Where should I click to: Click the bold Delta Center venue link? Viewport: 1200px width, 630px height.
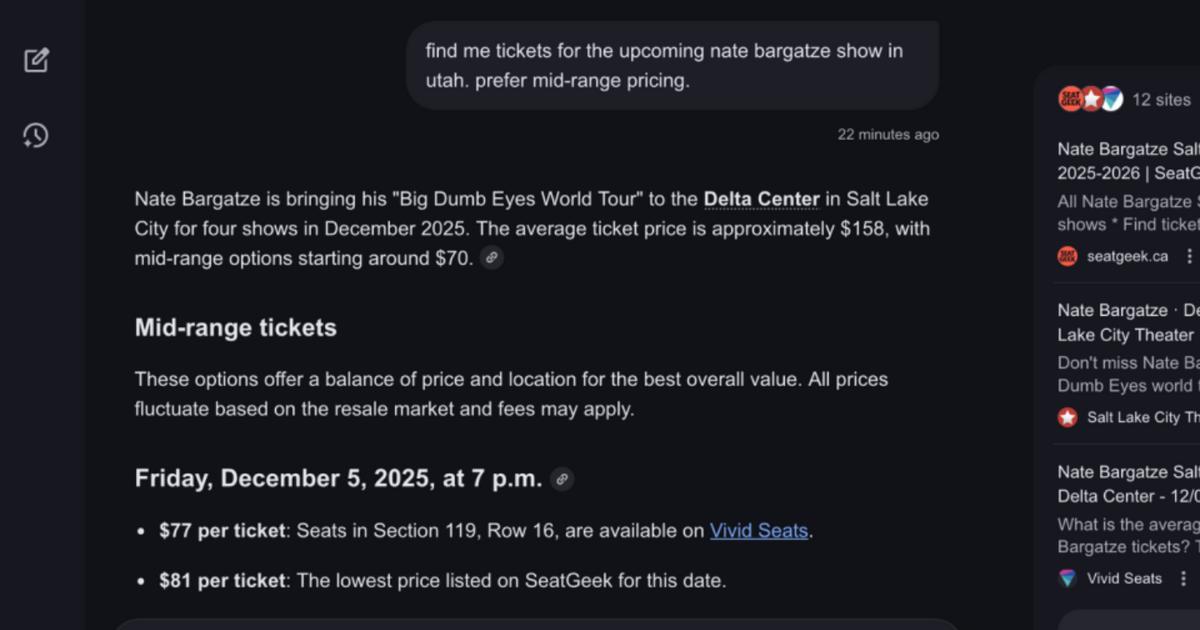(x=761, y=199)
